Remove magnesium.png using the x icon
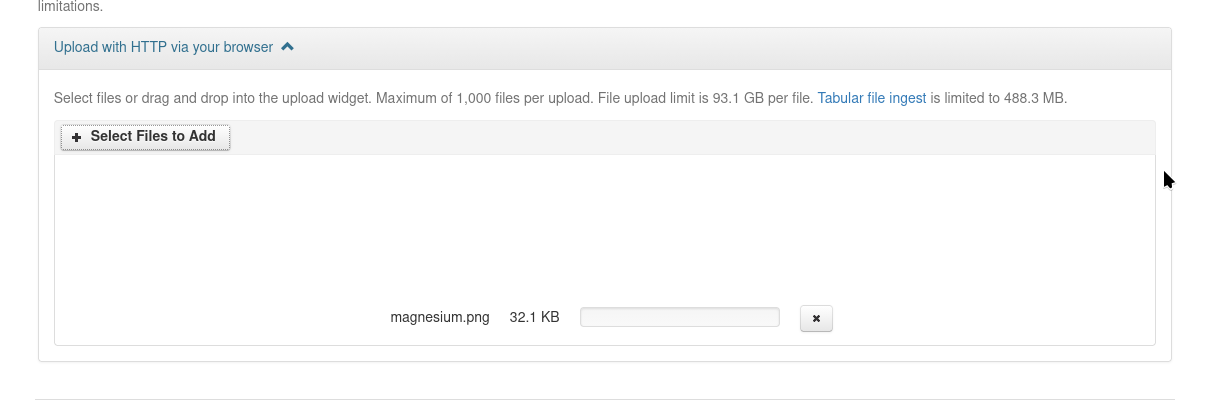The image size is (1216, 407). point(816,319)
